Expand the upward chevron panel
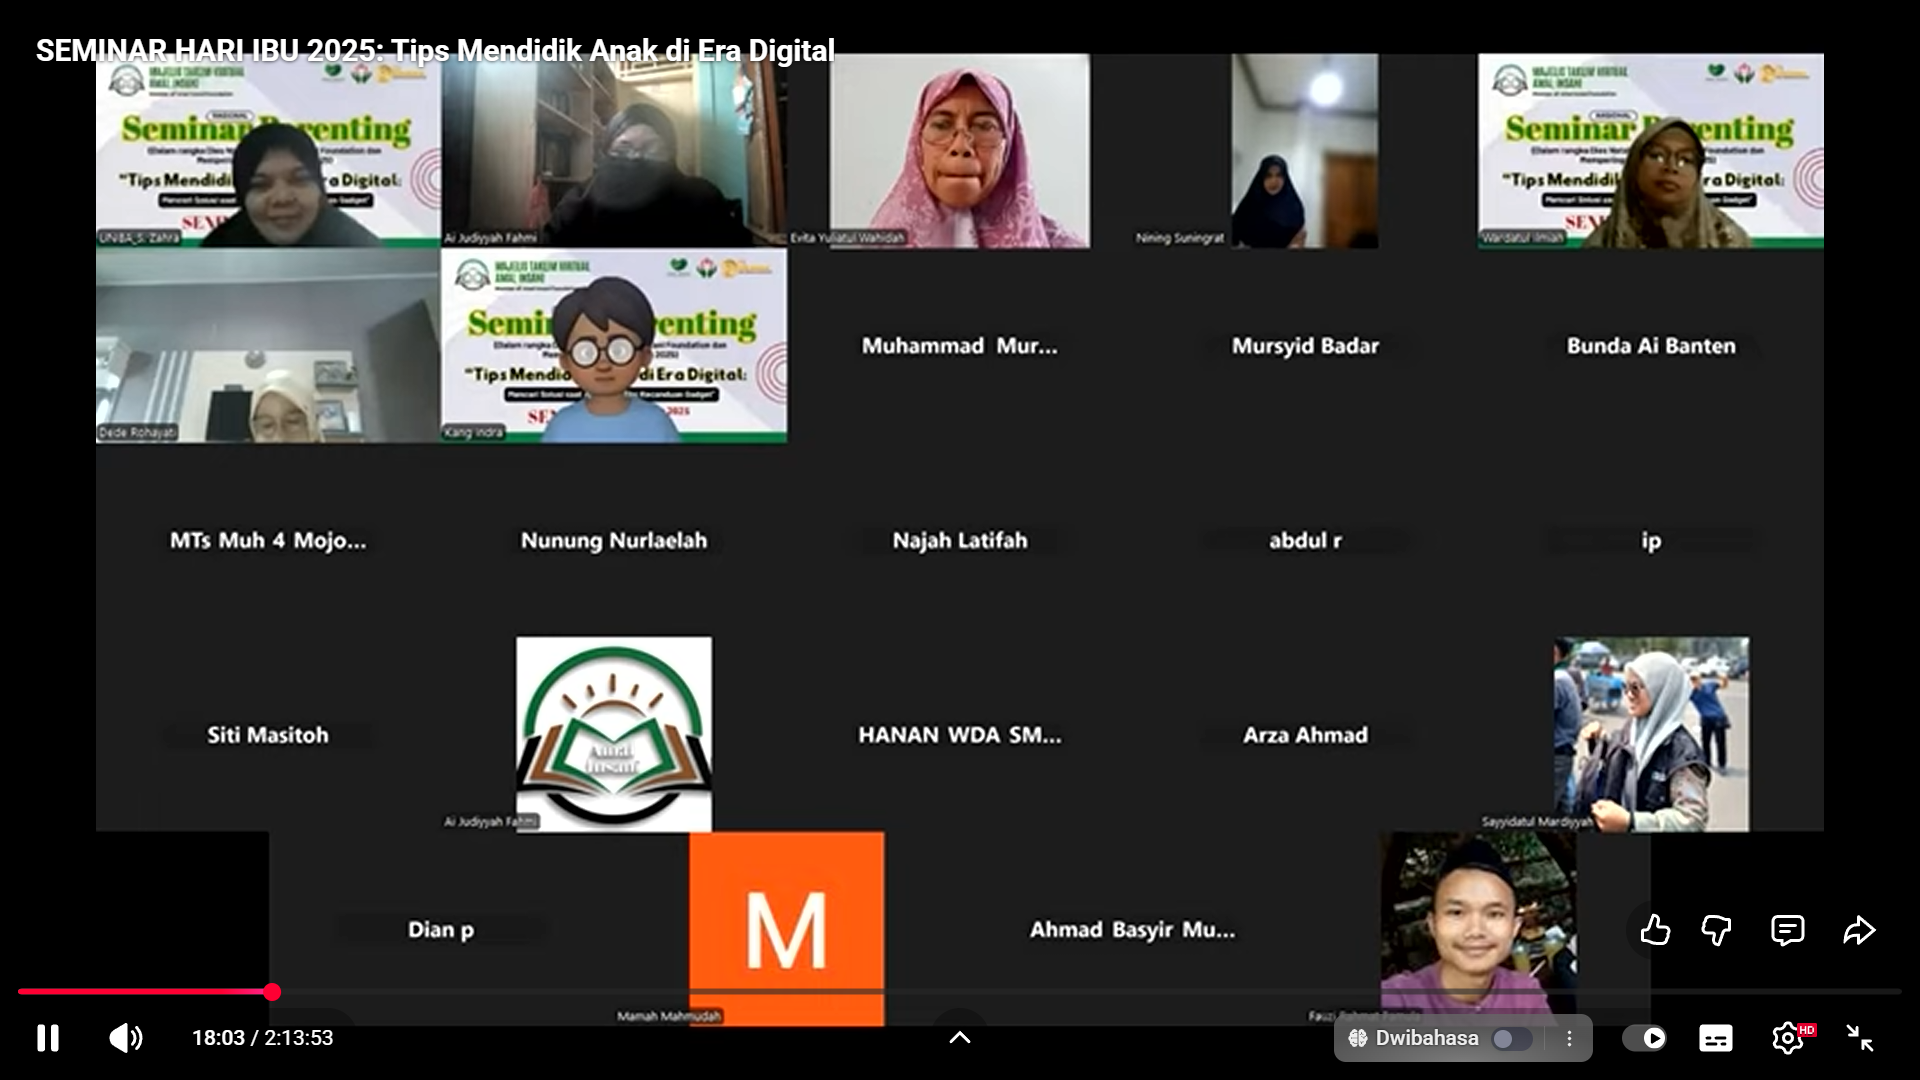 coord(959,1037)
